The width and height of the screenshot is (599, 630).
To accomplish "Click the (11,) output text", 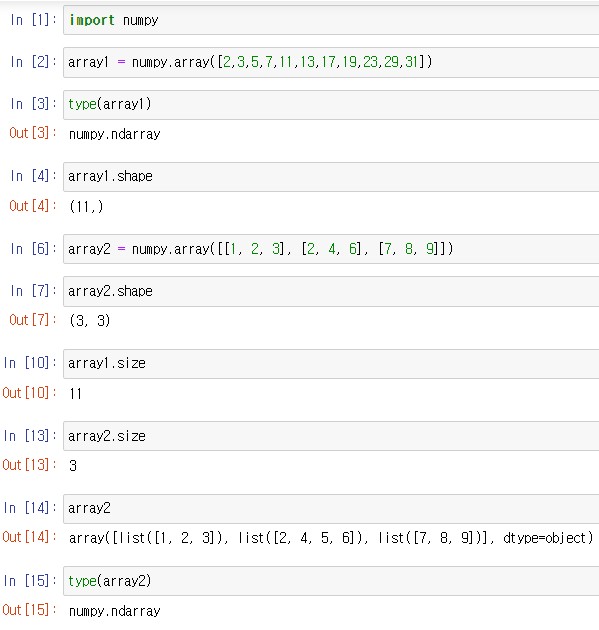I will point(86,207).
